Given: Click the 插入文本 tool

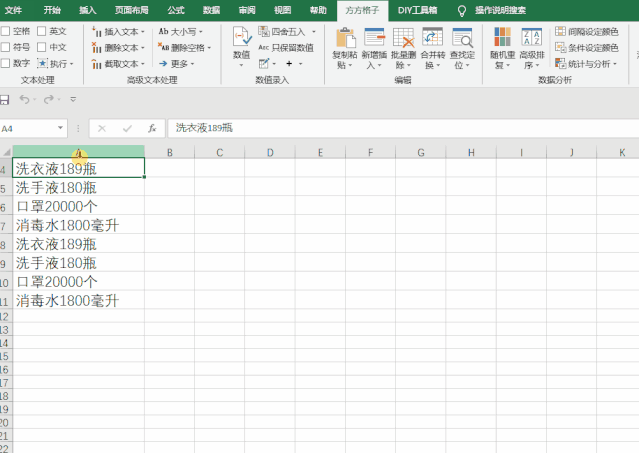Looking at the screenshot, I should 118,31.
